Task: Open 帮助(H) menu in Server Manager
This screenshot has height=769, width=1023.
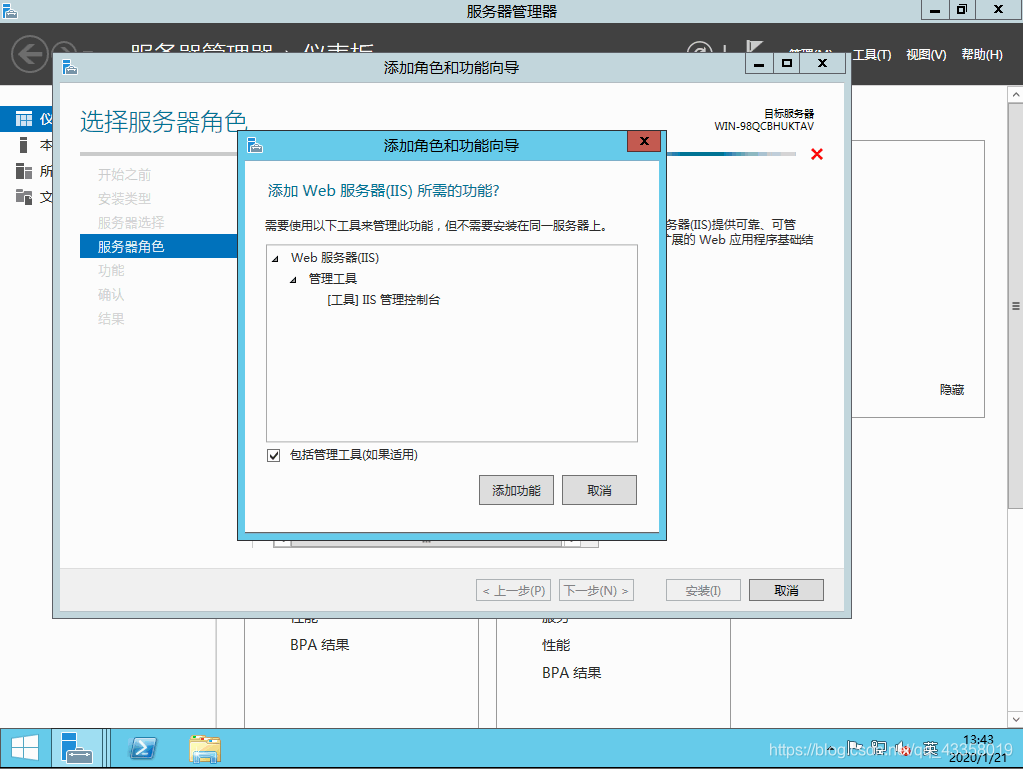Action: [x=982, y=55]
